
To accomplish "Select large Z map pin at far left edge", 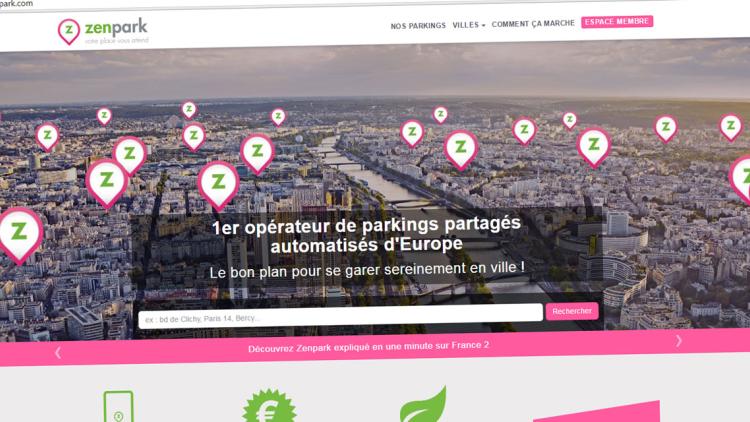I will 19,235.
